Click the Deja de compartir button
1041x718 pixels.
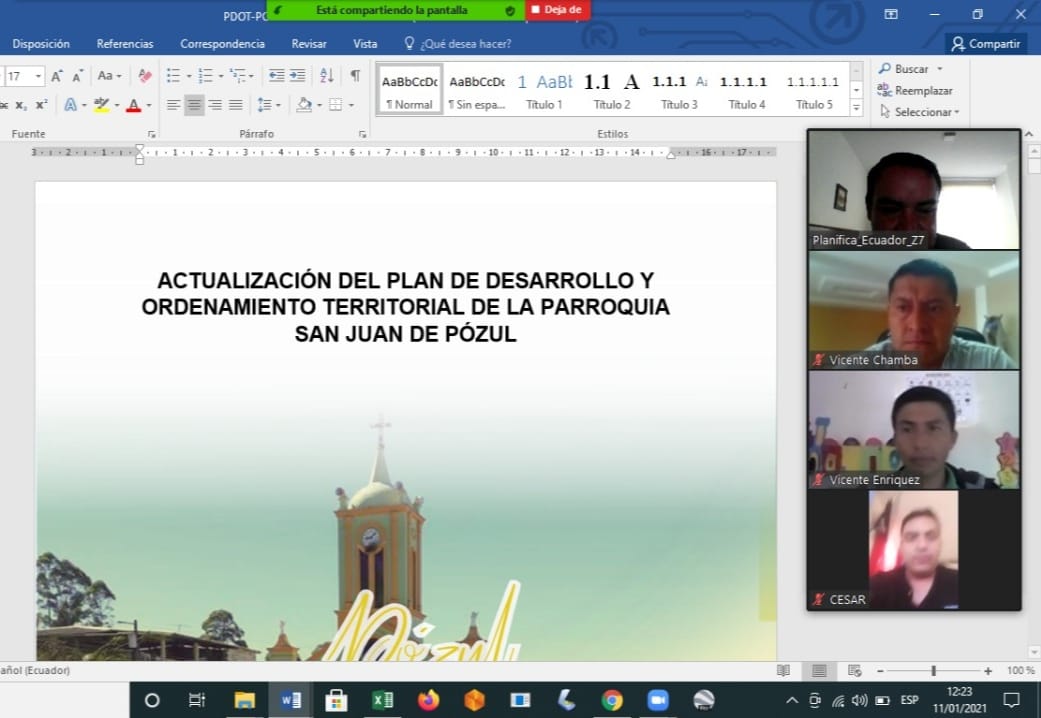tap(556, 9)
